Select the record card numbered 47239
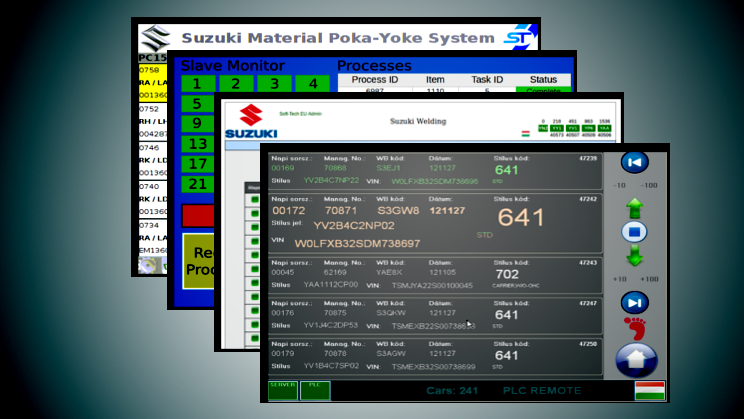Screen dimensions: 744x419 coord(435,171)
